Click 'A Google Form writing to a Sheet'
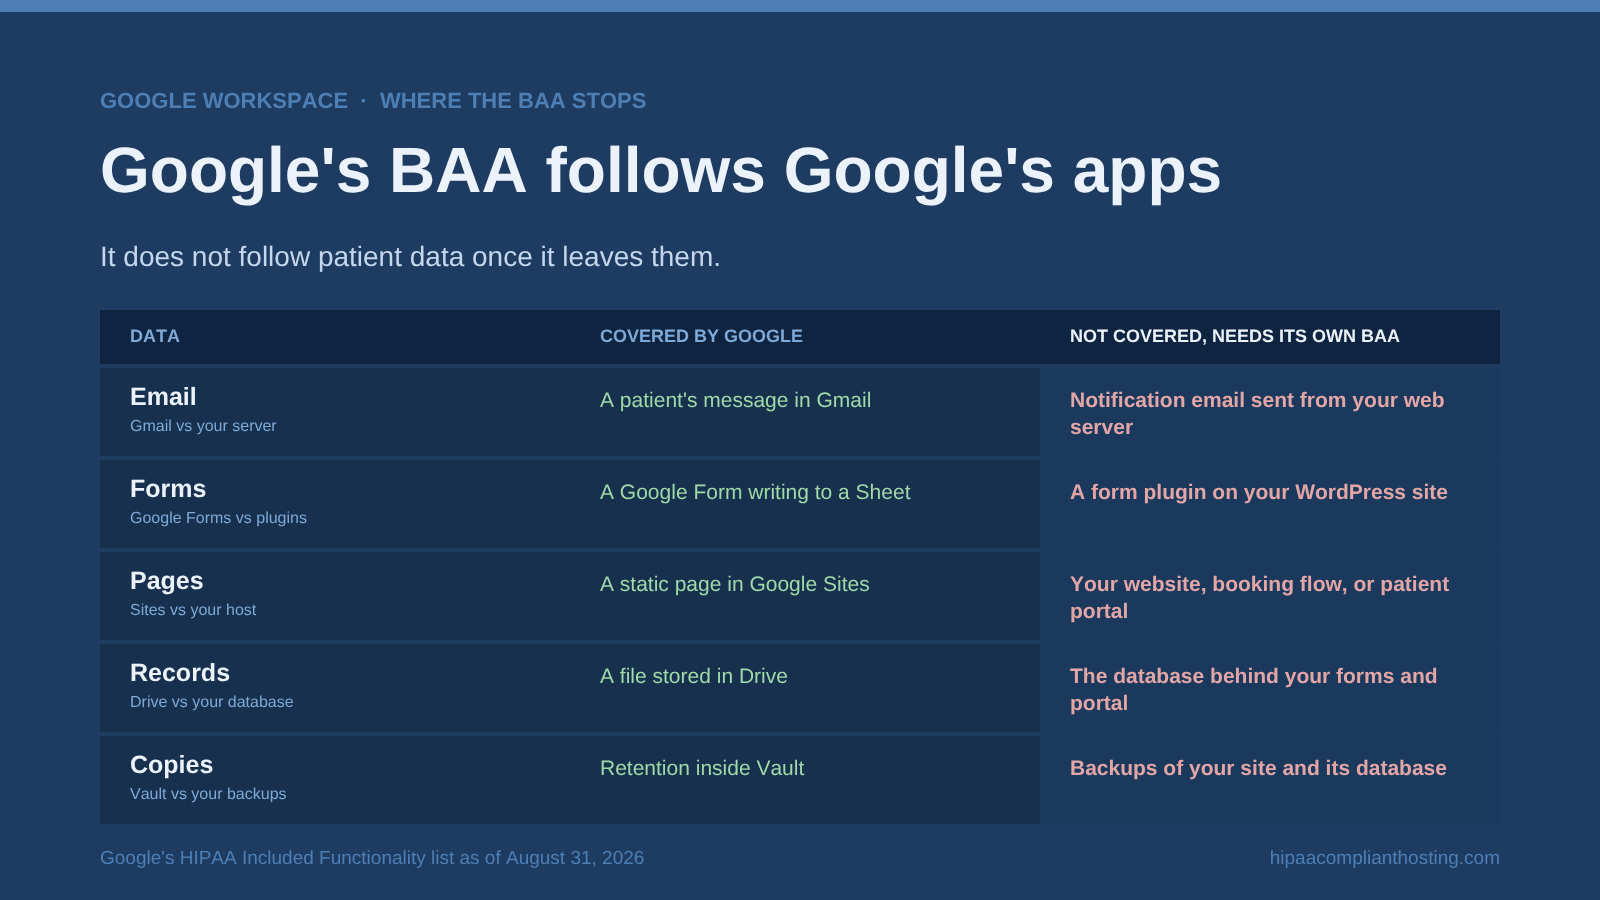The height and width of the screenshot is (900, 1600). [x=755, y=492]
